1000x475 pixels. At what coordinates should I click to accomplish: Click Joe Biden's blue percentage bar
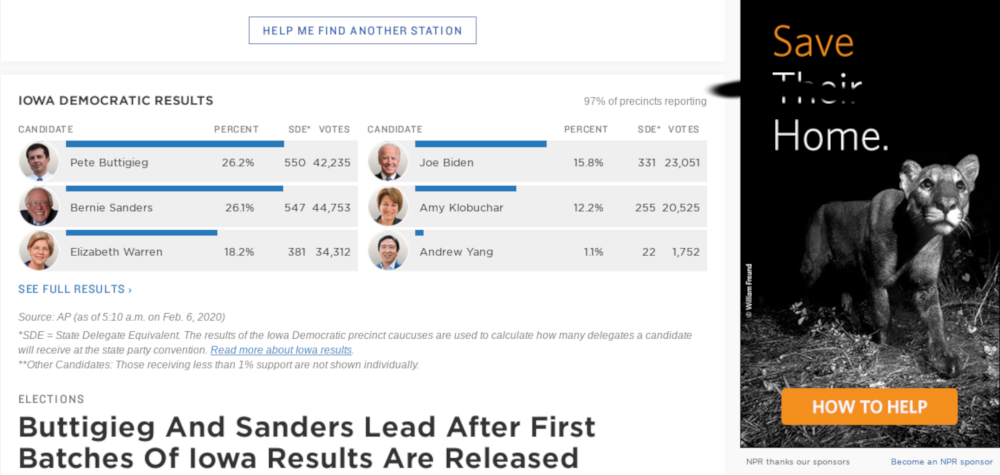[x=480, y=144]
